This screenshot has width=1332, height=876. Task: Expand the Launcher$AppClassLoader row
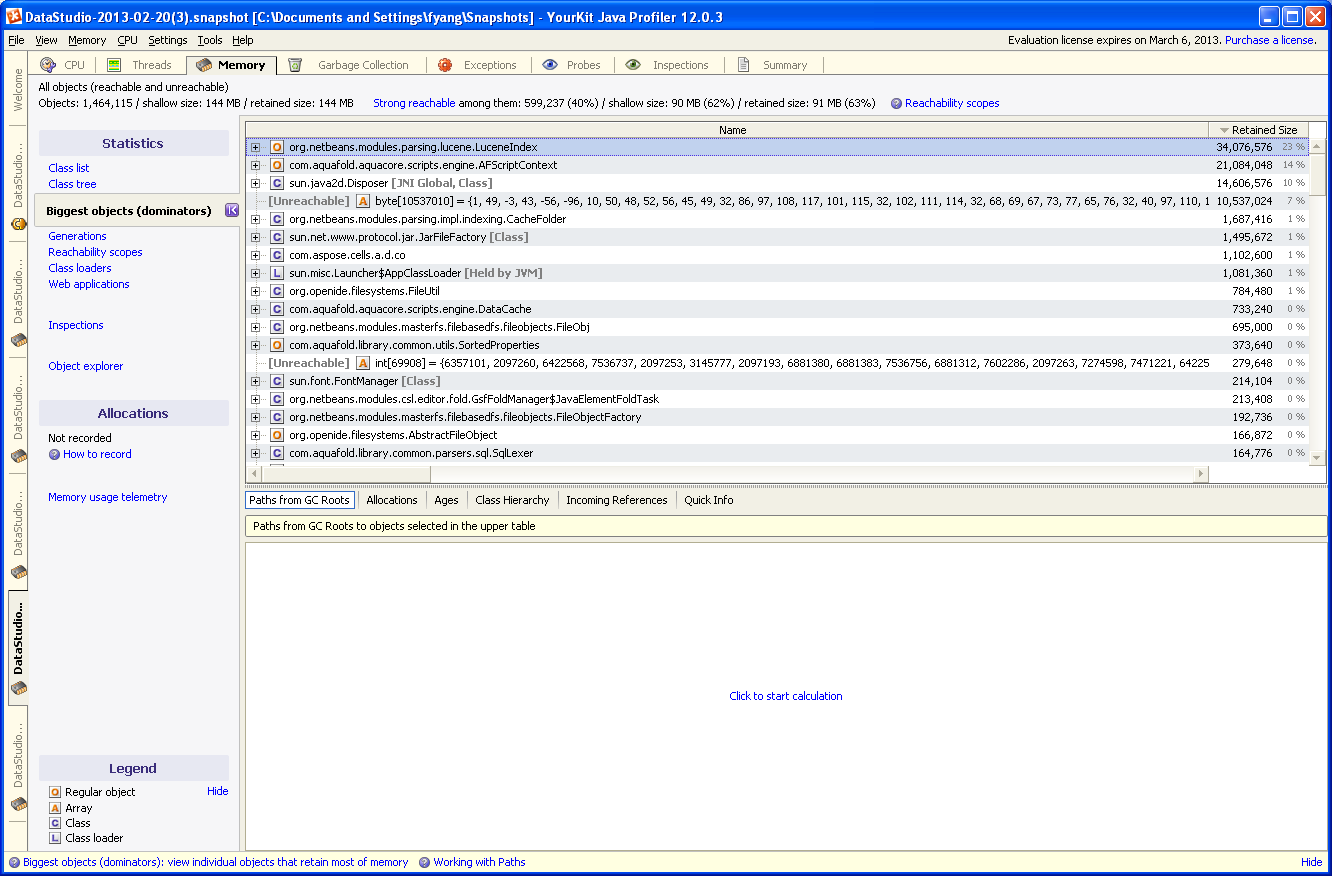(256, 273)
